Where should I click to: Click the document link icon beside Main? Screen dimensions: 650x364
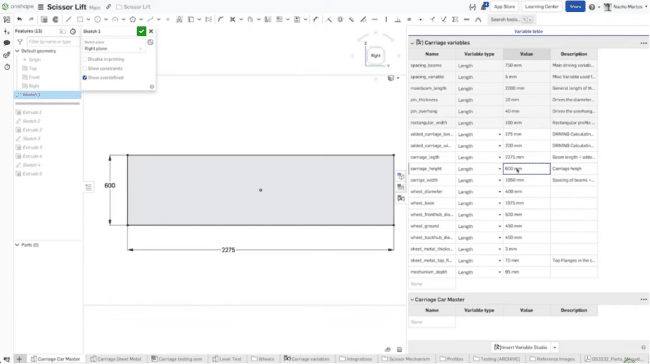point(109,7)
